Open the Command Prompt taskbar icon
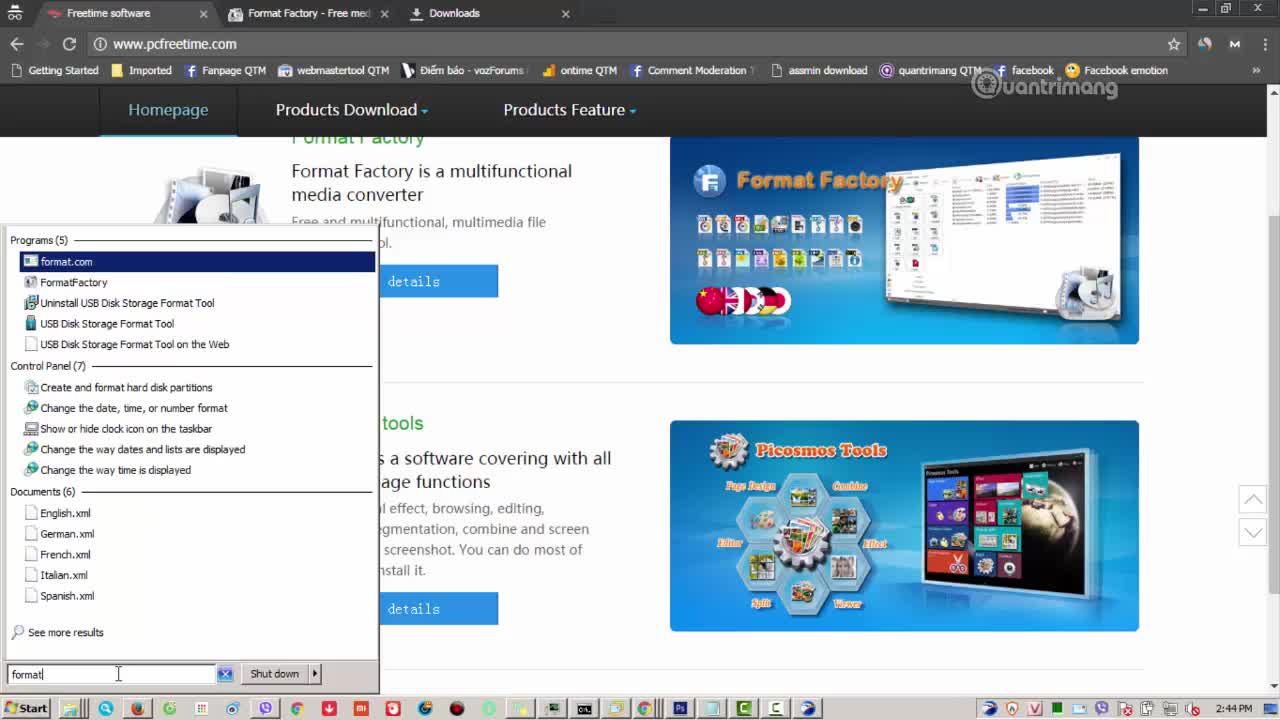This screenshot has width=1280, height=720. pos(584,708)
